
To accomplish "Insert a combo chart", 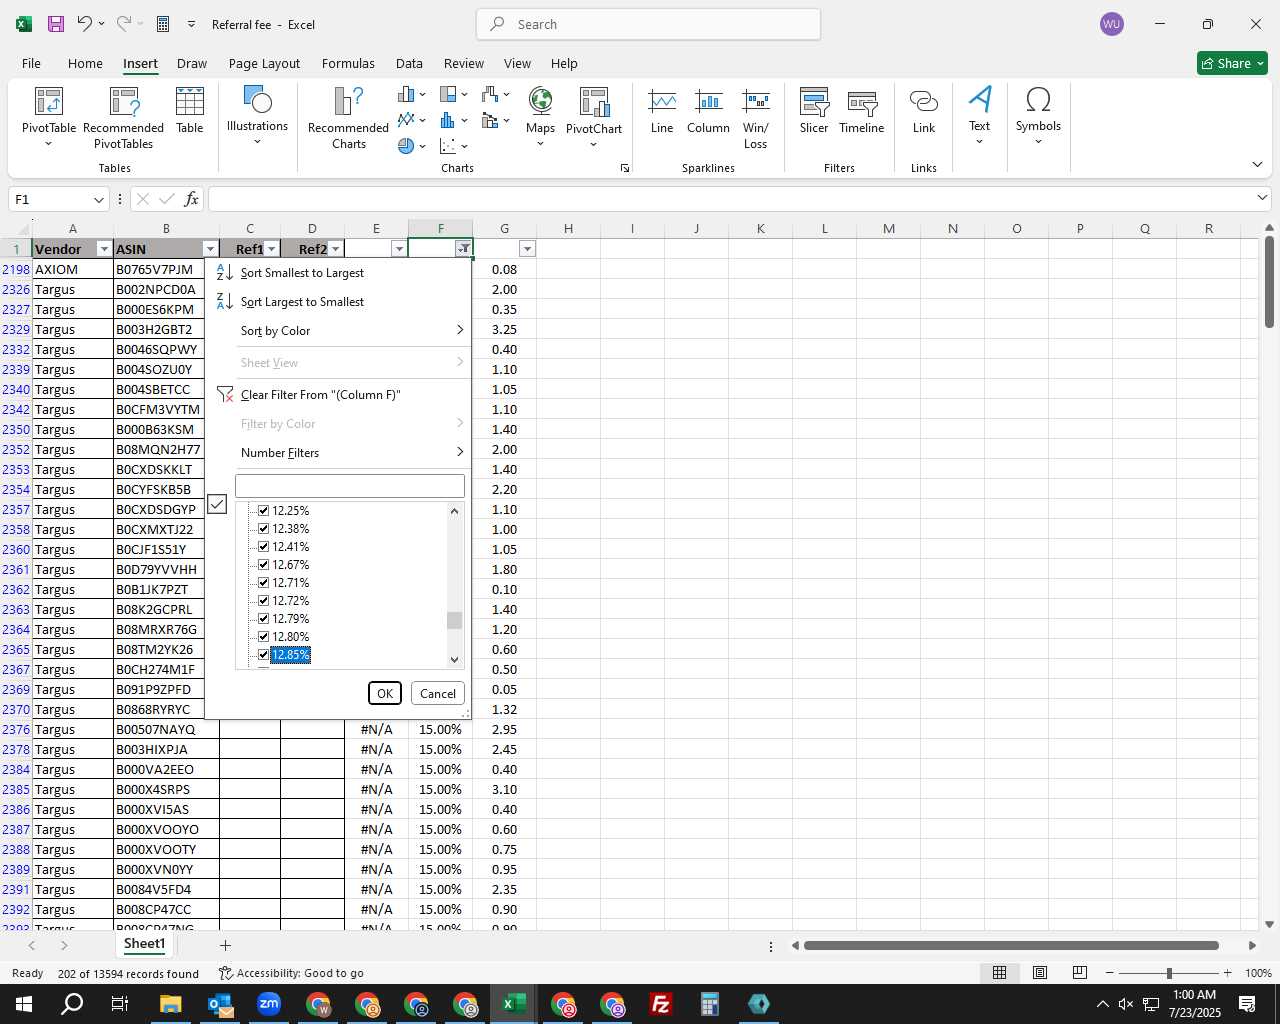I will (495, 120).
